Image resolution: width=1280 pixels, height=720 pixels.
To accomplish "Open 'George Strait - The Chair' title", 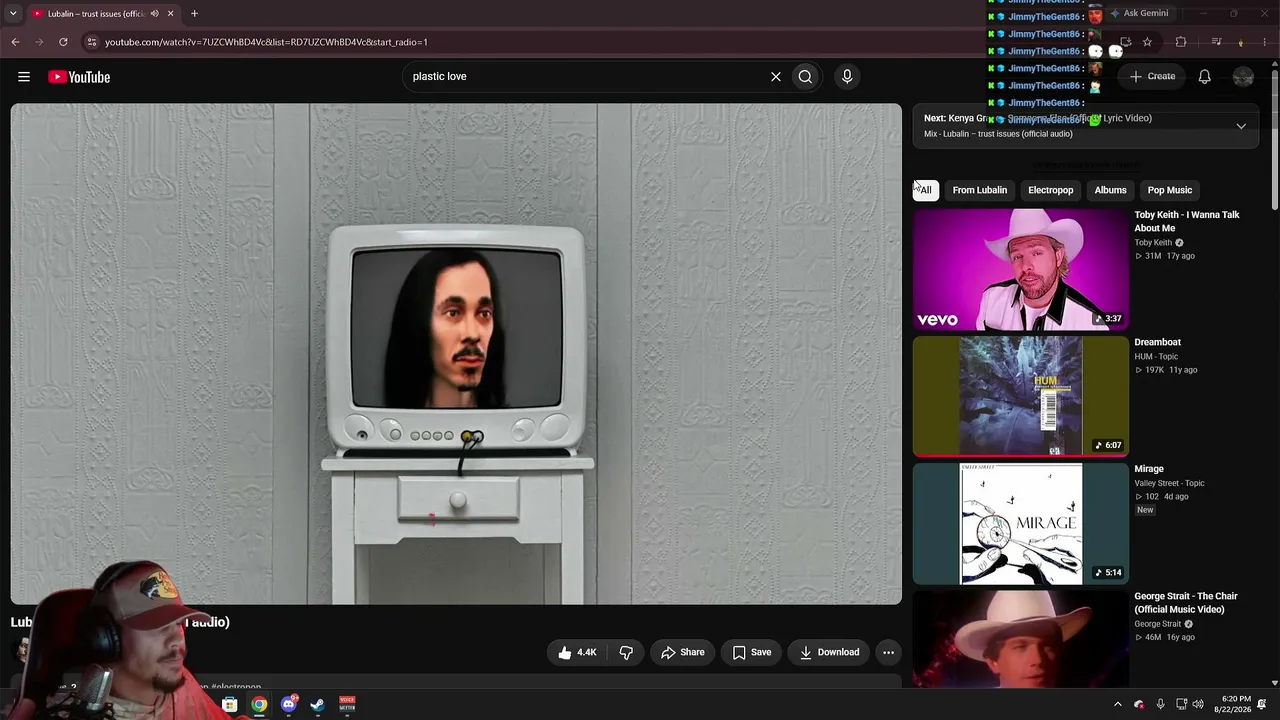I will pos(1186,603).
